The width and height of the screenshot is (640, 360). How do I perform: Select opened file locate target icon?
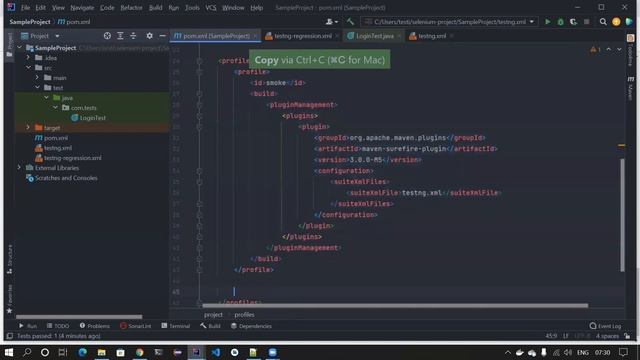[107, 36]
